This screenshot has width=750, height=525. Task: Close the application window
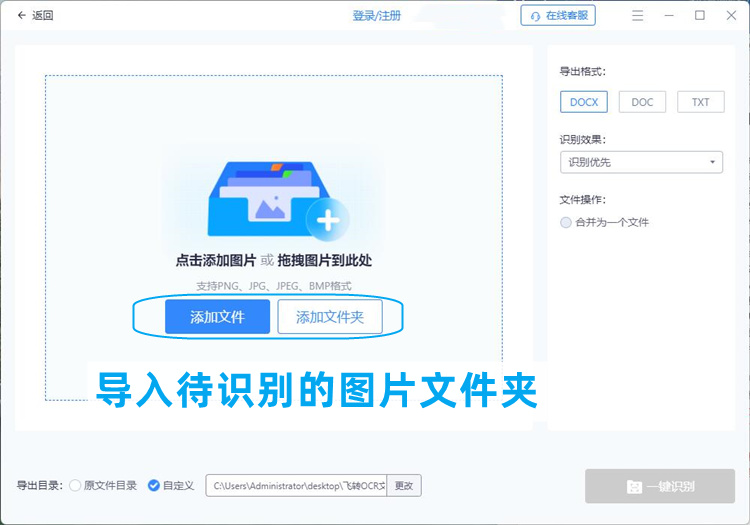731,16
